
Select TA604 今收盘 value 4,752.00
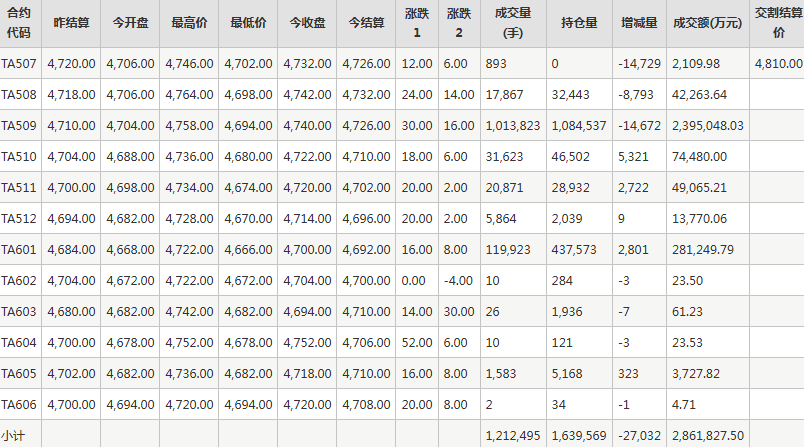click(307, 343)
